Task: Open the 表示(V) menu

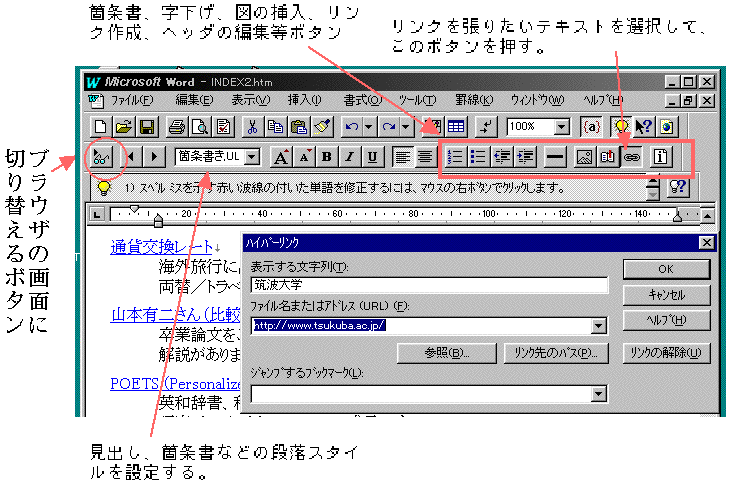Action: pos(251,100)
